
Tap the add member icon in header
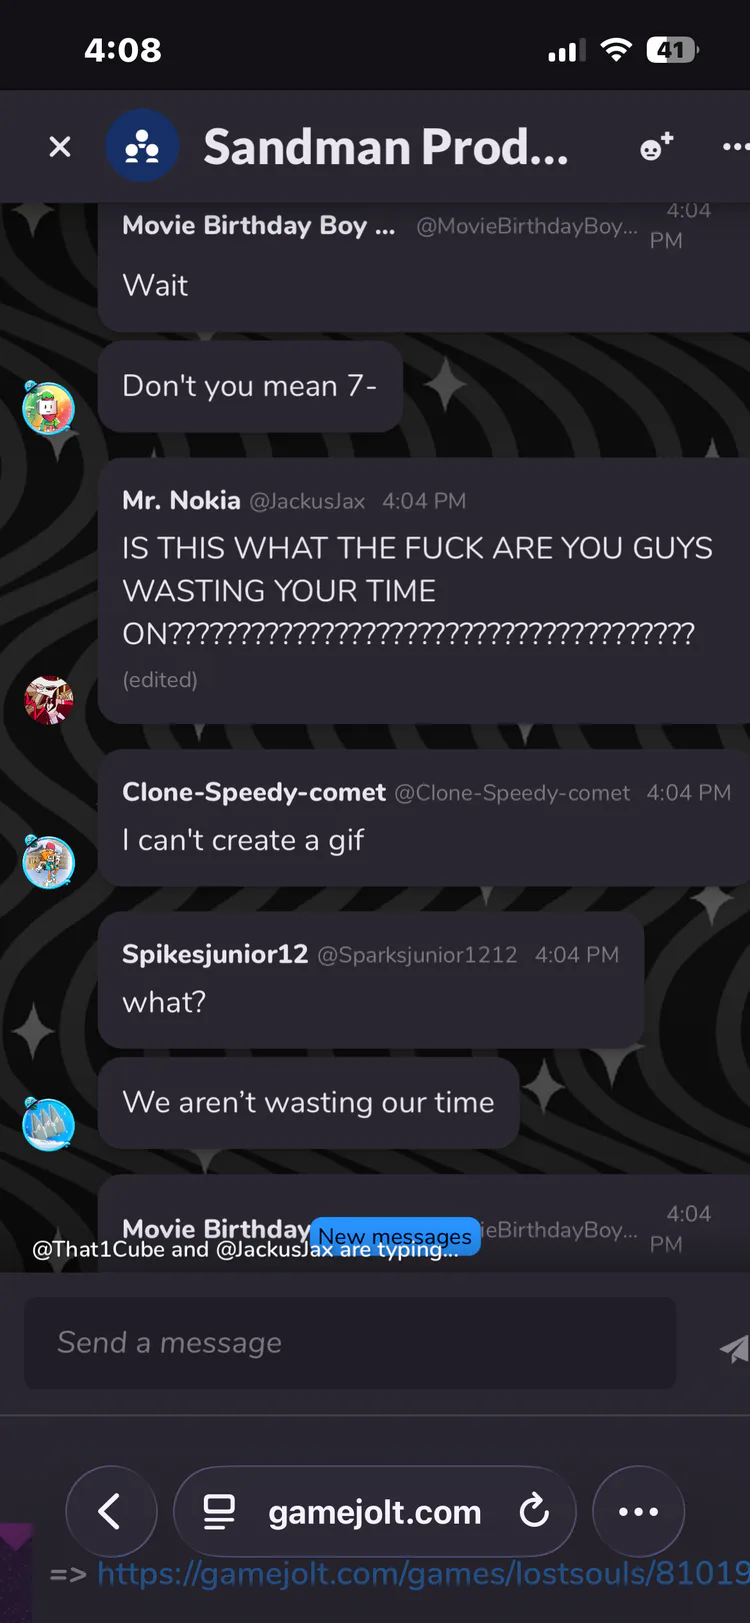(656, 147)
